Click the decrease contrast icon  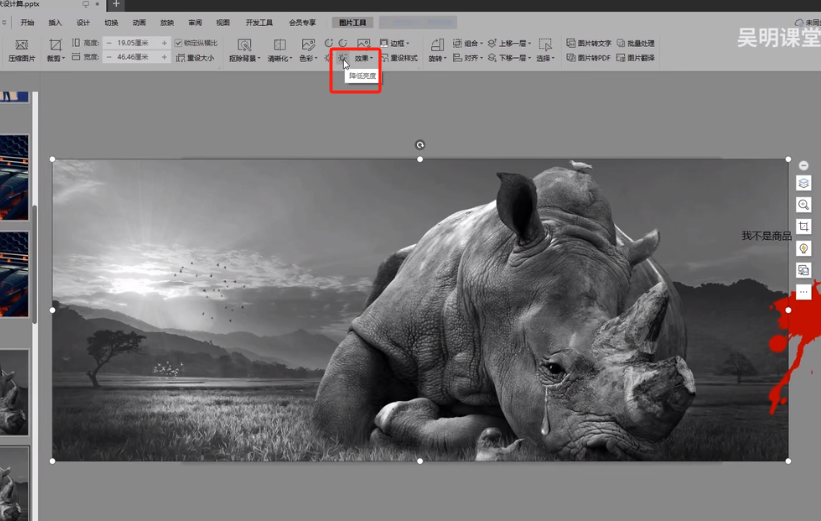pyautogui.click(x=342, y=43)
